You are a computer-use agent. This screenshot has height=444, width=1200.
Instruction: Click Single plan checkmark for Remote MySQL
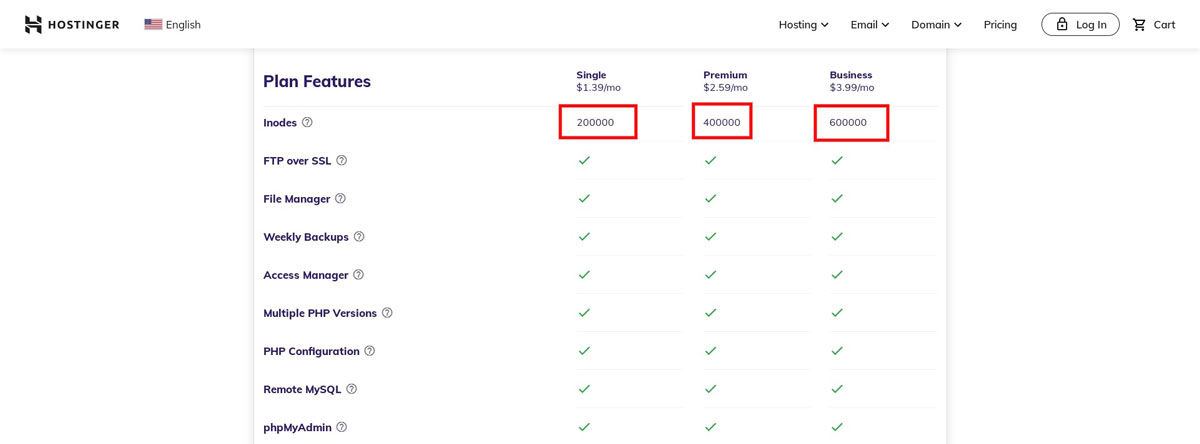coord(584,388)
